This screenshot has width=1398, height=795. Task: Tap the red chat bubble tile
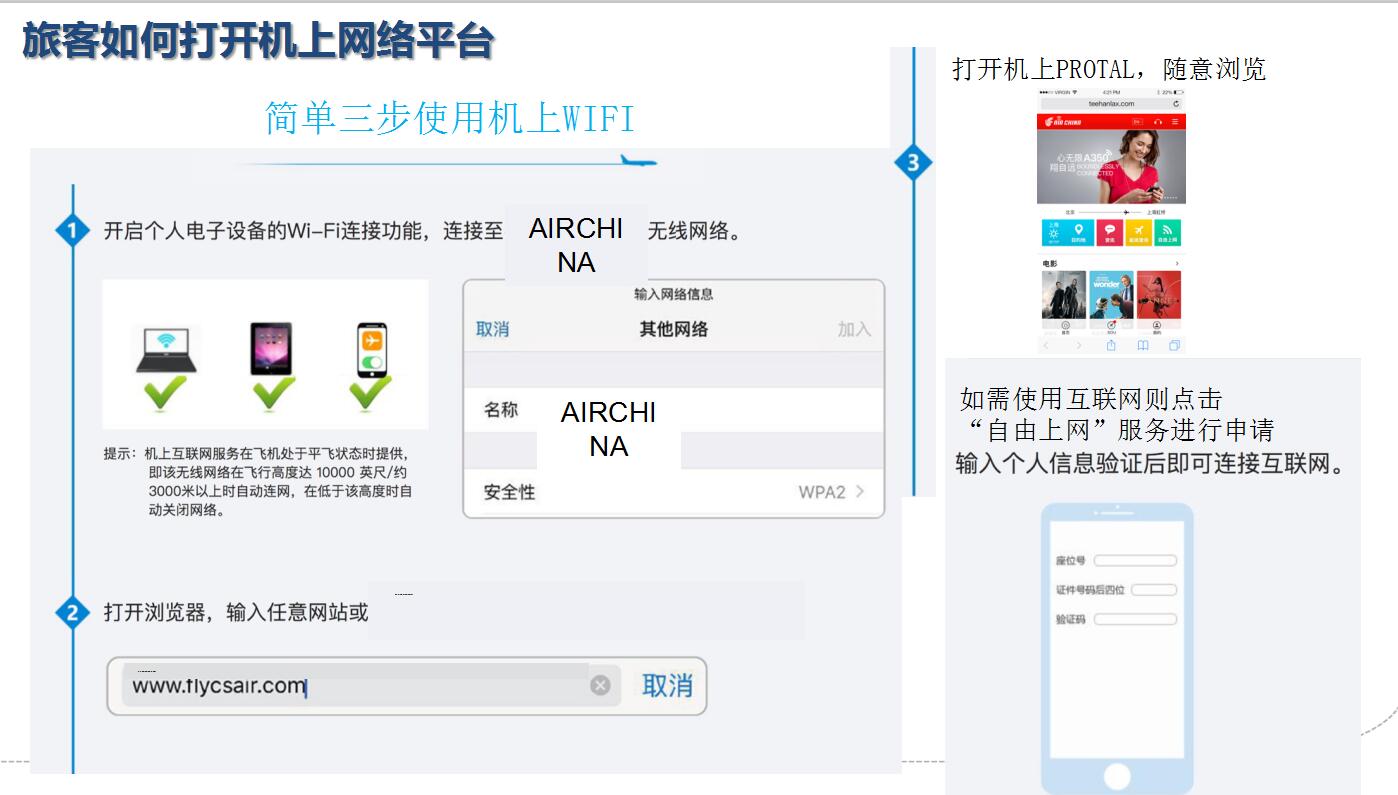pyautogui.click(x=1110, y=232)
